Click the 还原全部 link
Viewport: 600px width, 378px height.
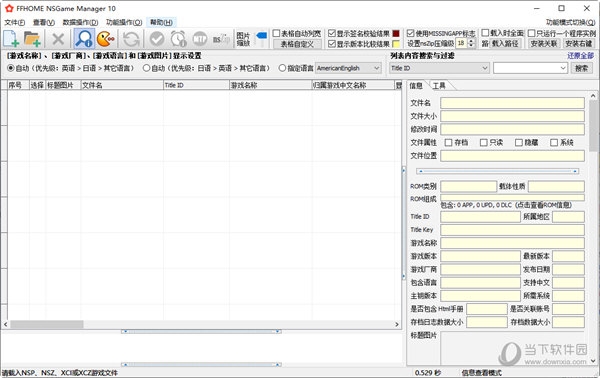(580, 56)
